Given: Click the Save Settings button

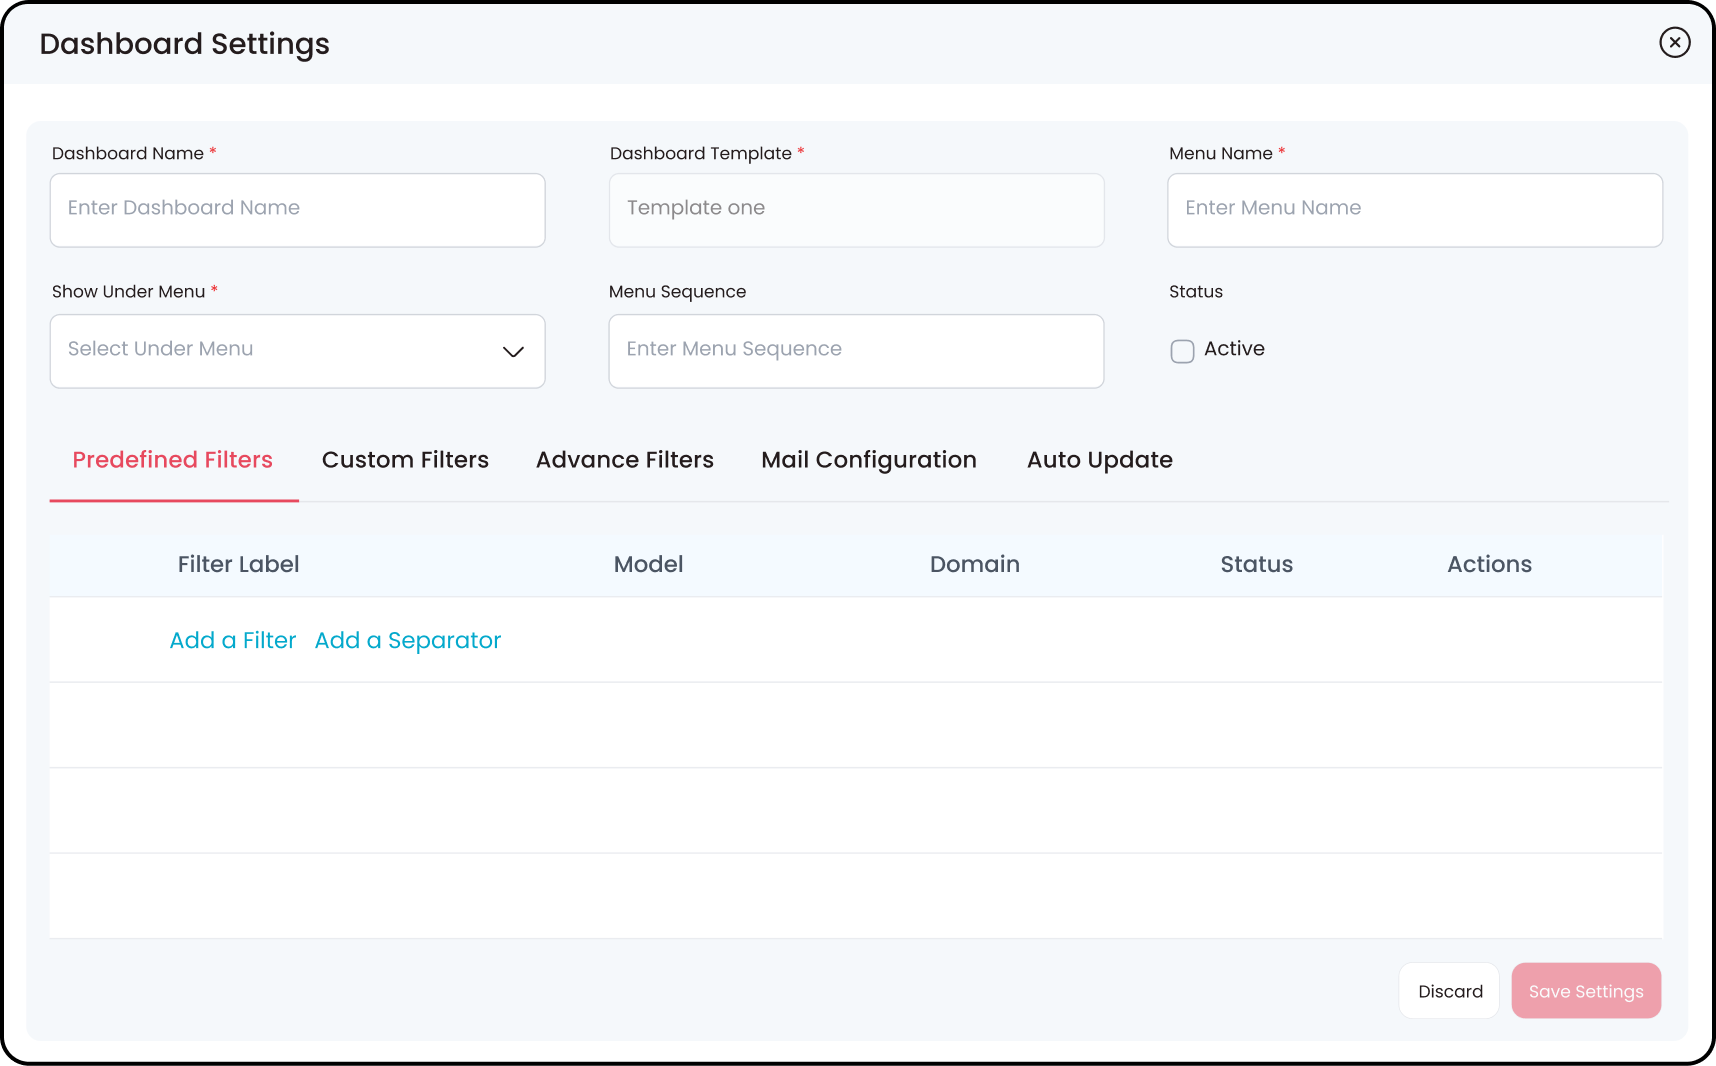Looking at the screenshot, I should pyautogui.click(x=1585, y=991).
